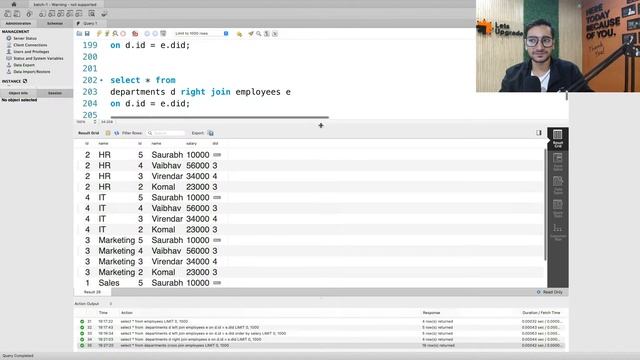Click the Filter Rows search field
Viewport: 640px width, 360px height.
(x=166, y=133)
